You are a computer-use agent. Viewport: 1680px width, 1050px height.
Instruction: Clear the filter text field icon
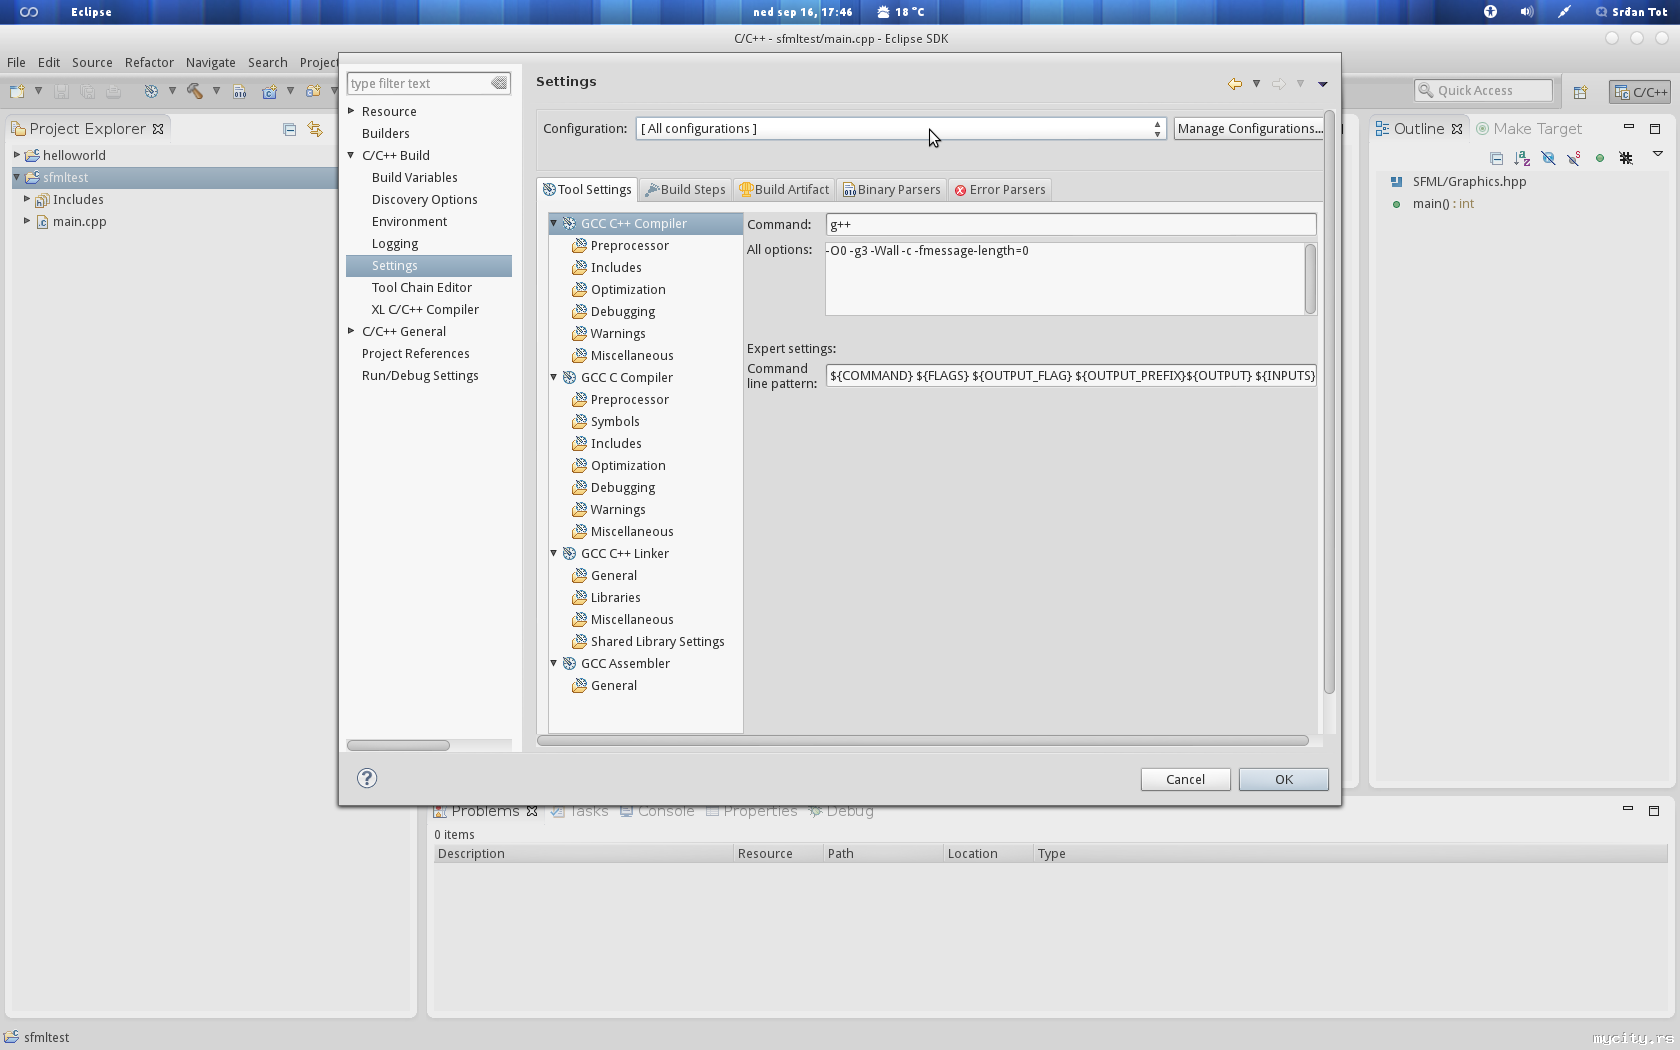click(499, 83)
